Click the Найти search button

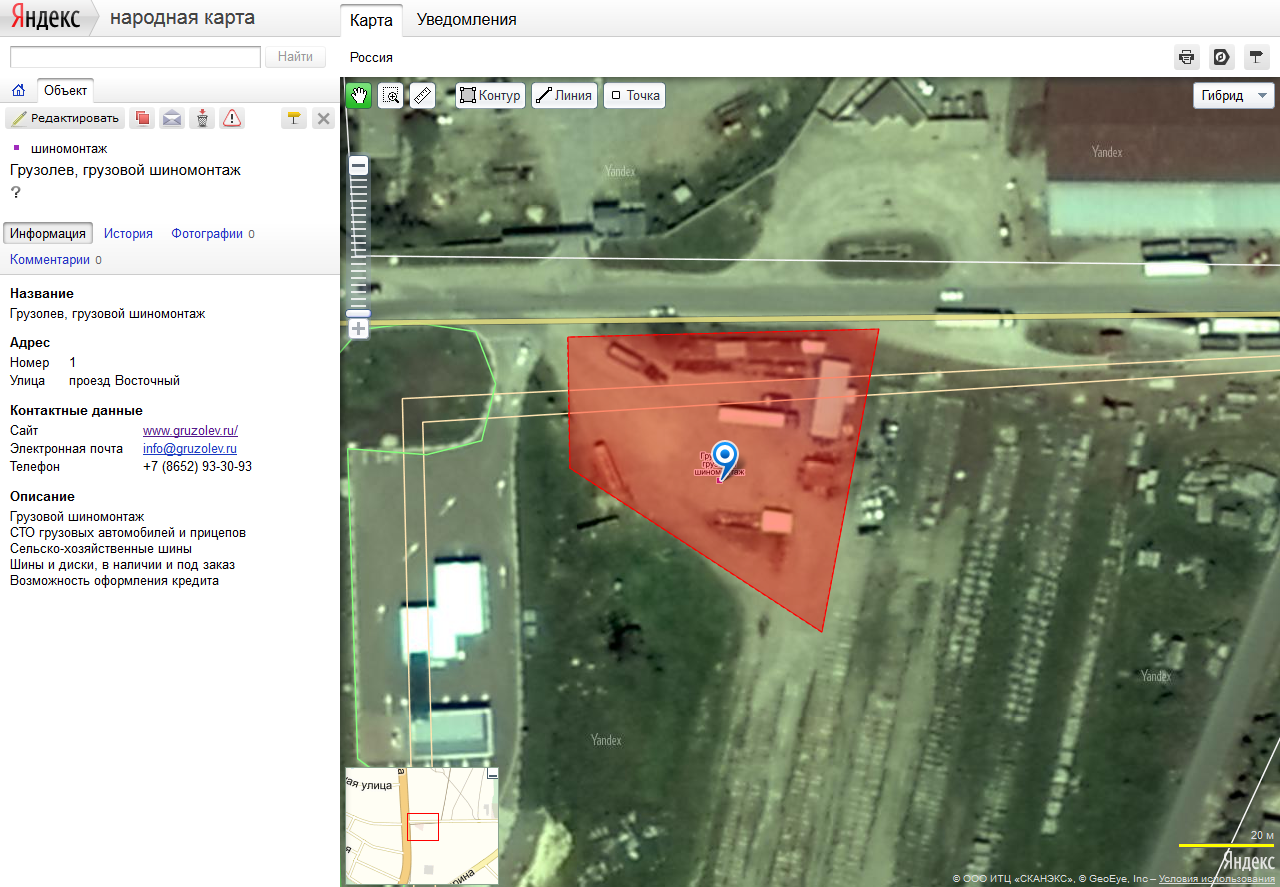pyautogui.click(x=295, y=57)
